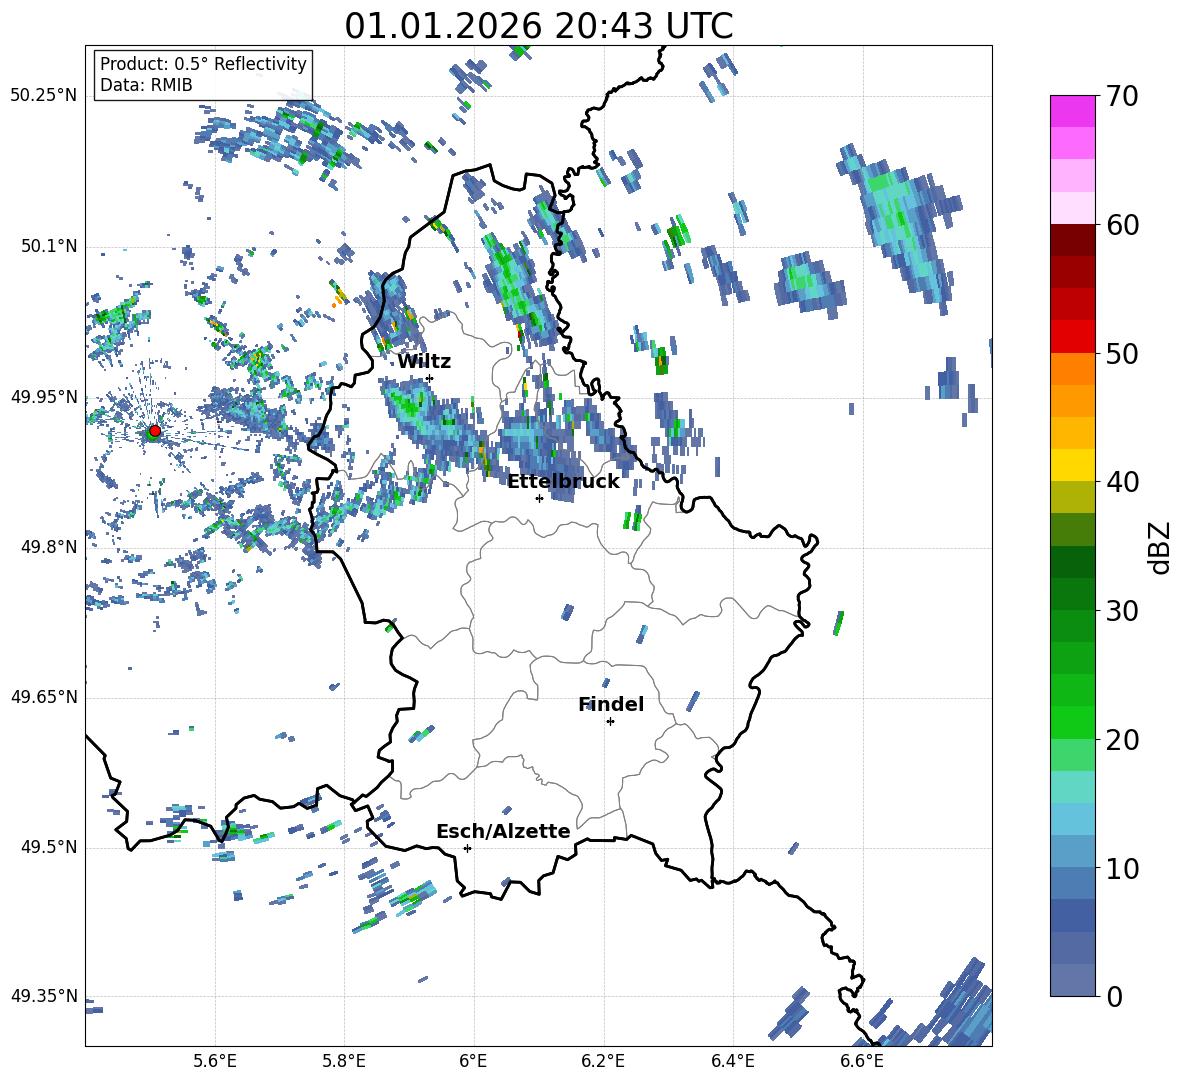Click the dark red colorbar segment below 60
This screenshot has height=1081, width=1184.
pyautogui.click(x=1072, y=240)
